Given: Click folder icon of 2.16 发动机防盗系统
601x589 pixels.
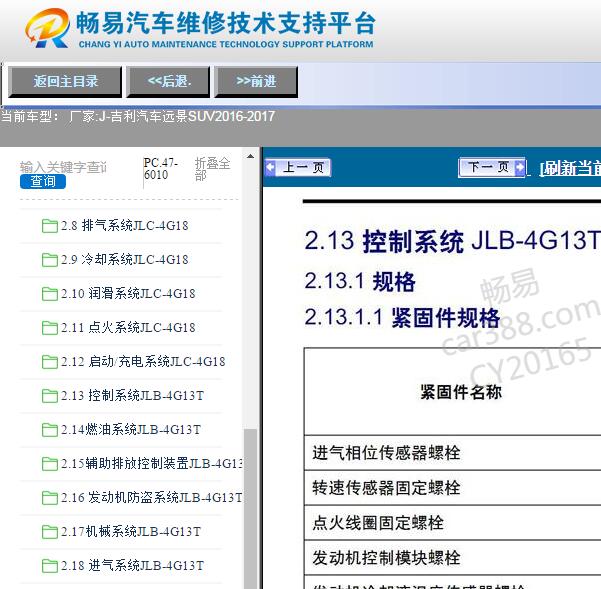Looking at the screenshot, I should coord(49,498).
